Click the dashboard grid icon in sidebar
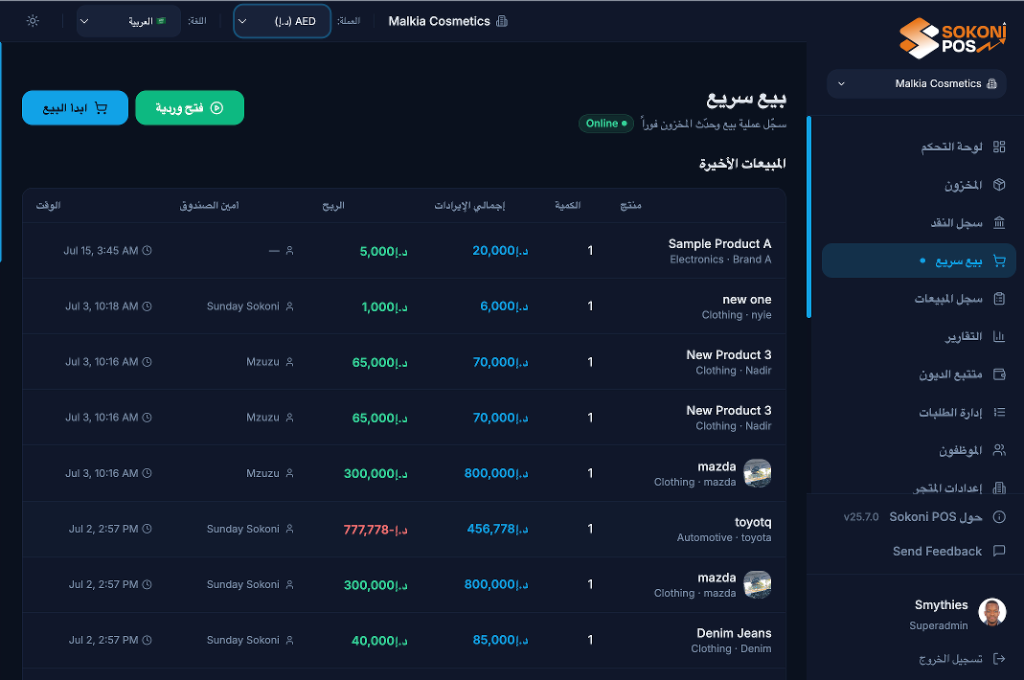 click(999, 147)
